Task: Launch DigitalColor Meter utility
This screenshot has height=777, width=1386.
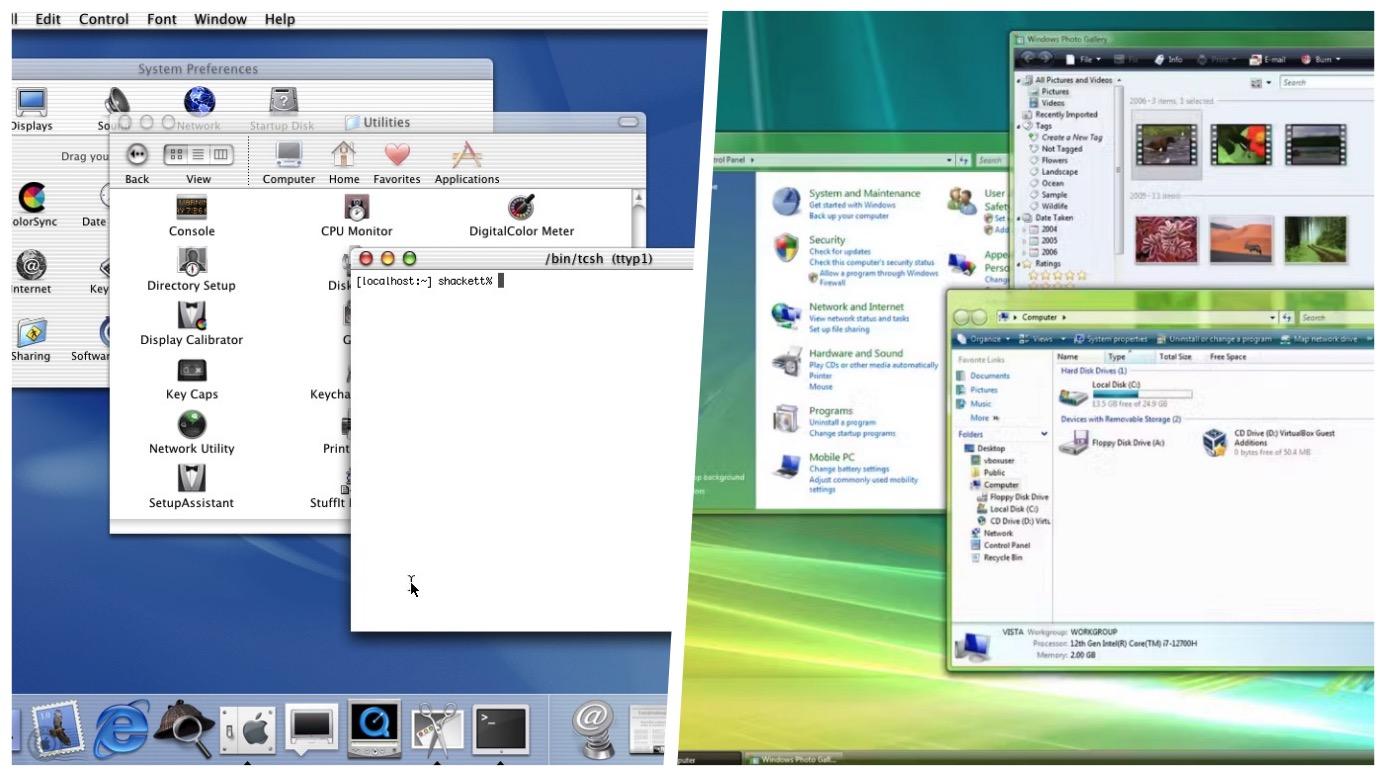Action: point(521,217)
